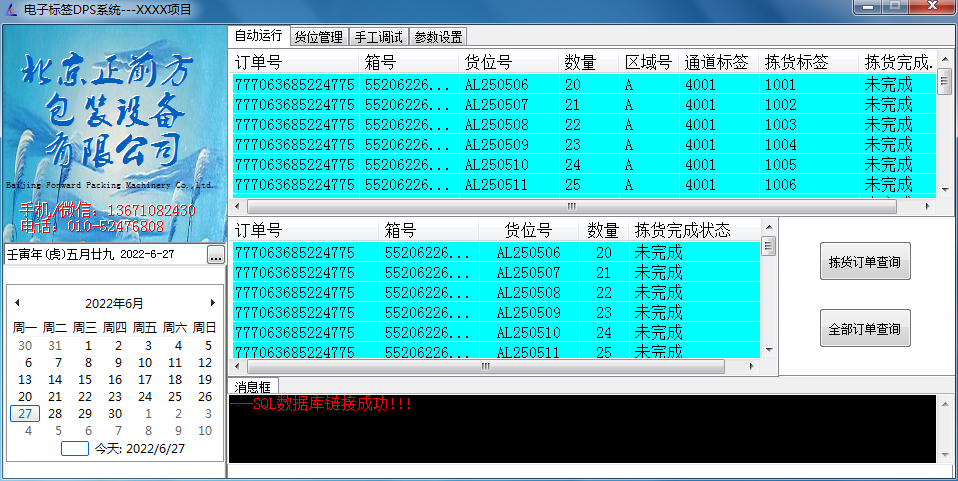Go to next month in calendar
The image size is (958, 481).
[x=212, y=303]
